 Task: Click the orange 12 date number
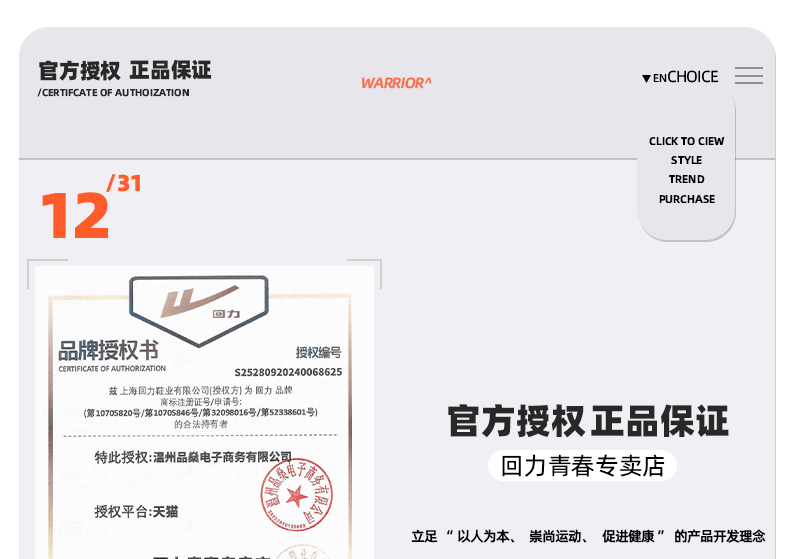pyautogui.click(x=75, y=216)
